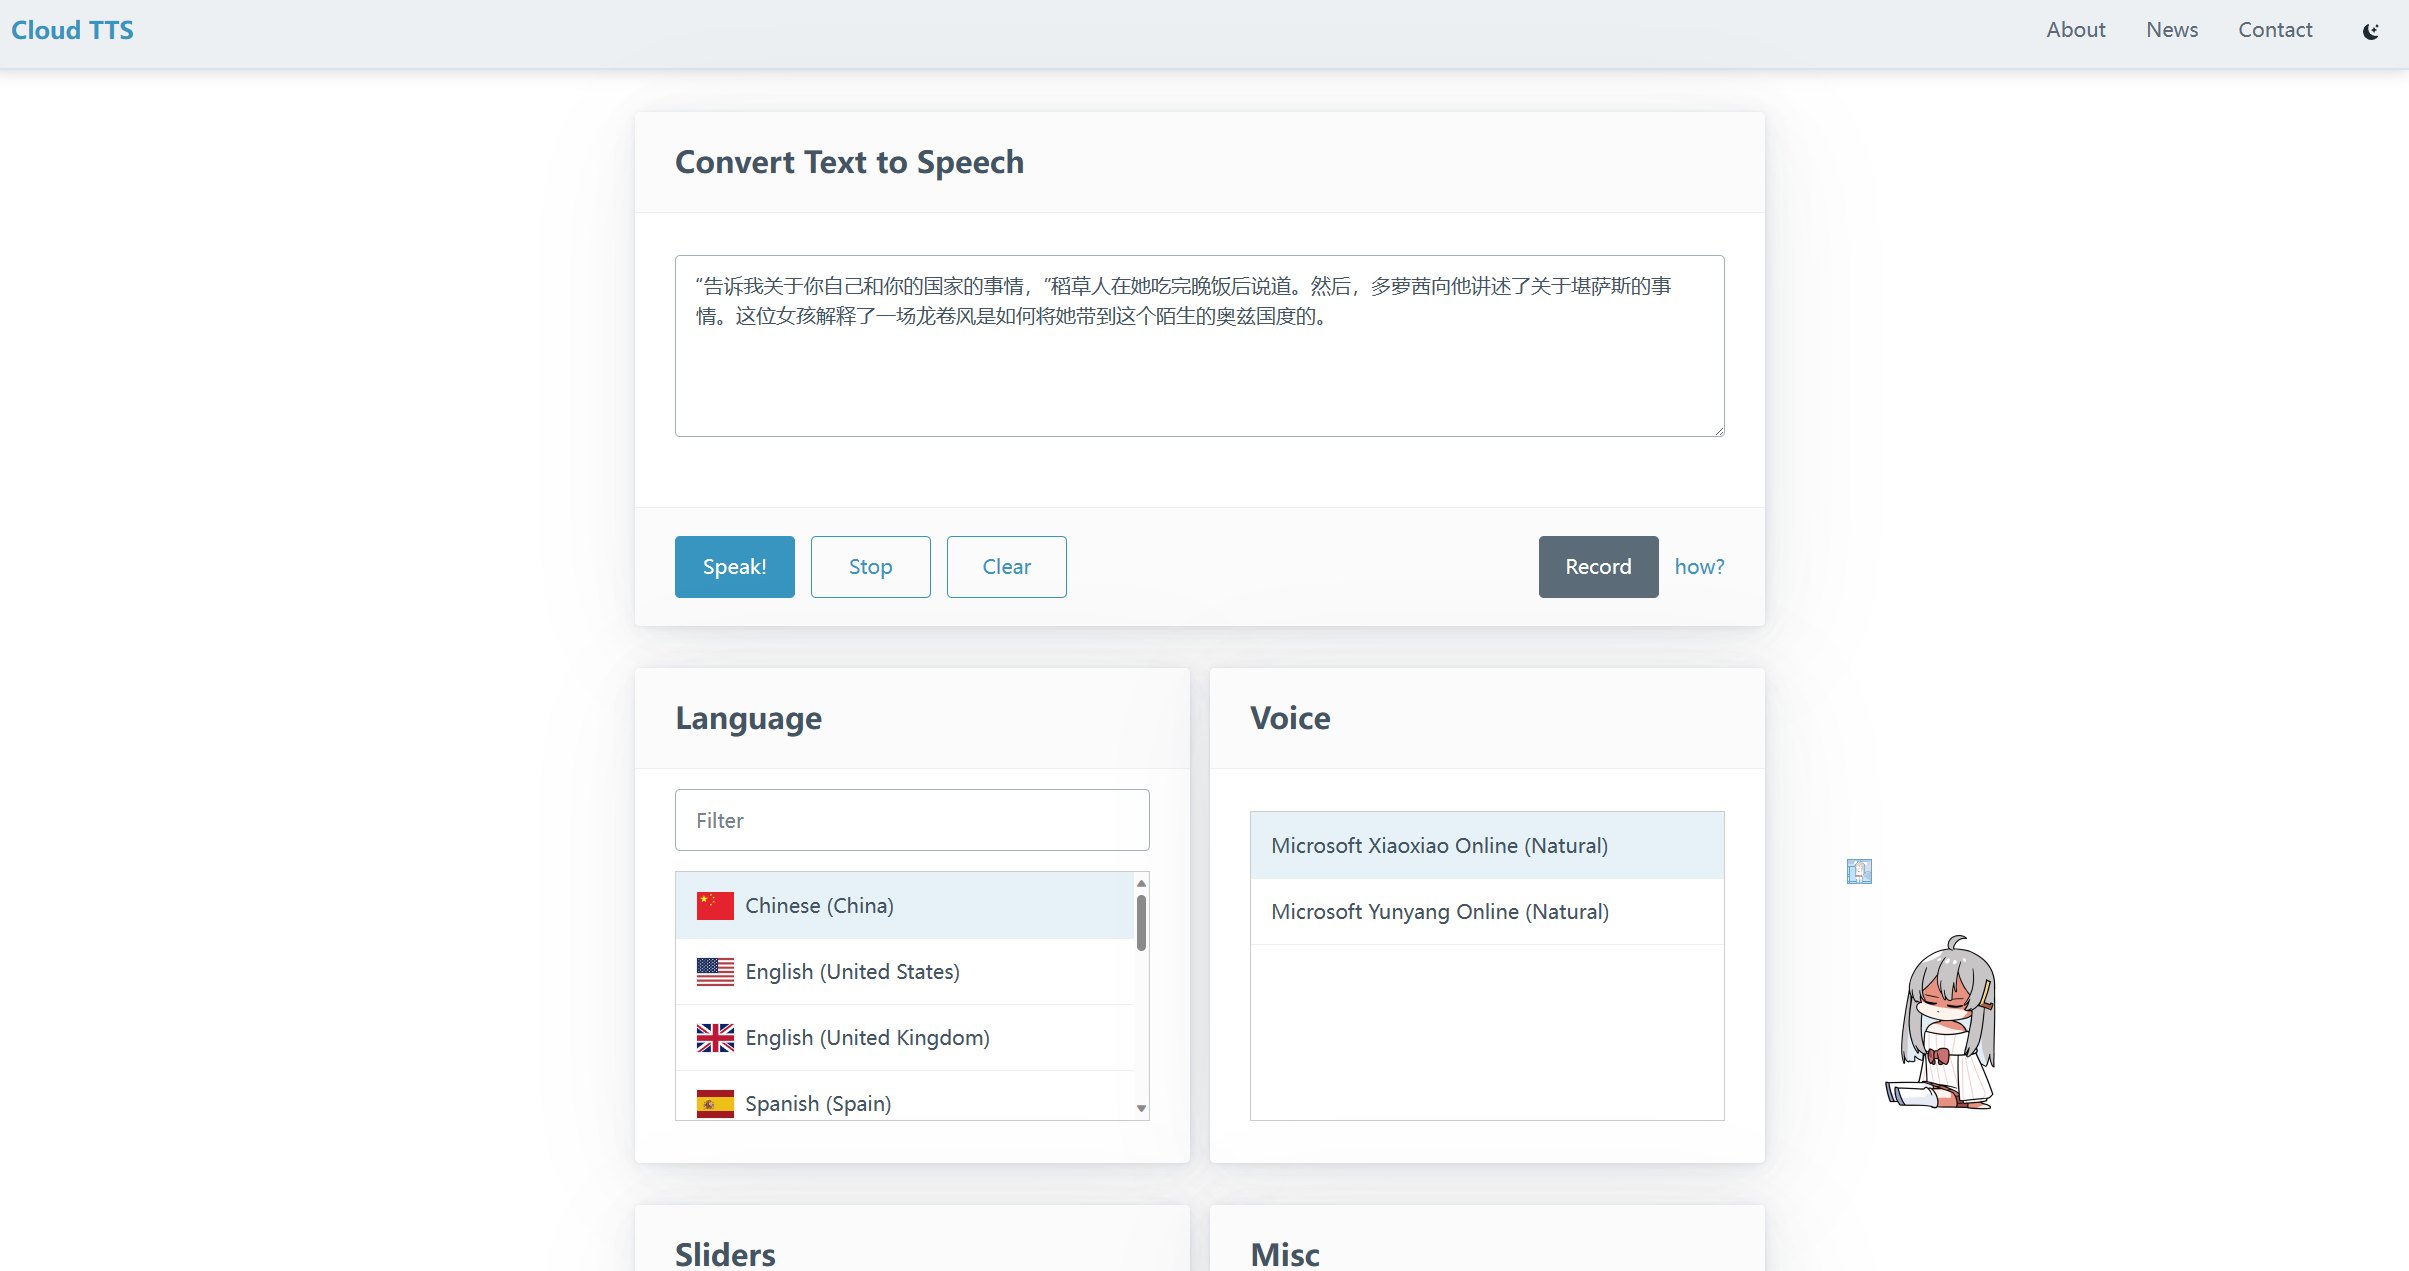Click the Spanish flag icon
Viewport: 2409px width, 1271px height.
tap(714, 1103)
